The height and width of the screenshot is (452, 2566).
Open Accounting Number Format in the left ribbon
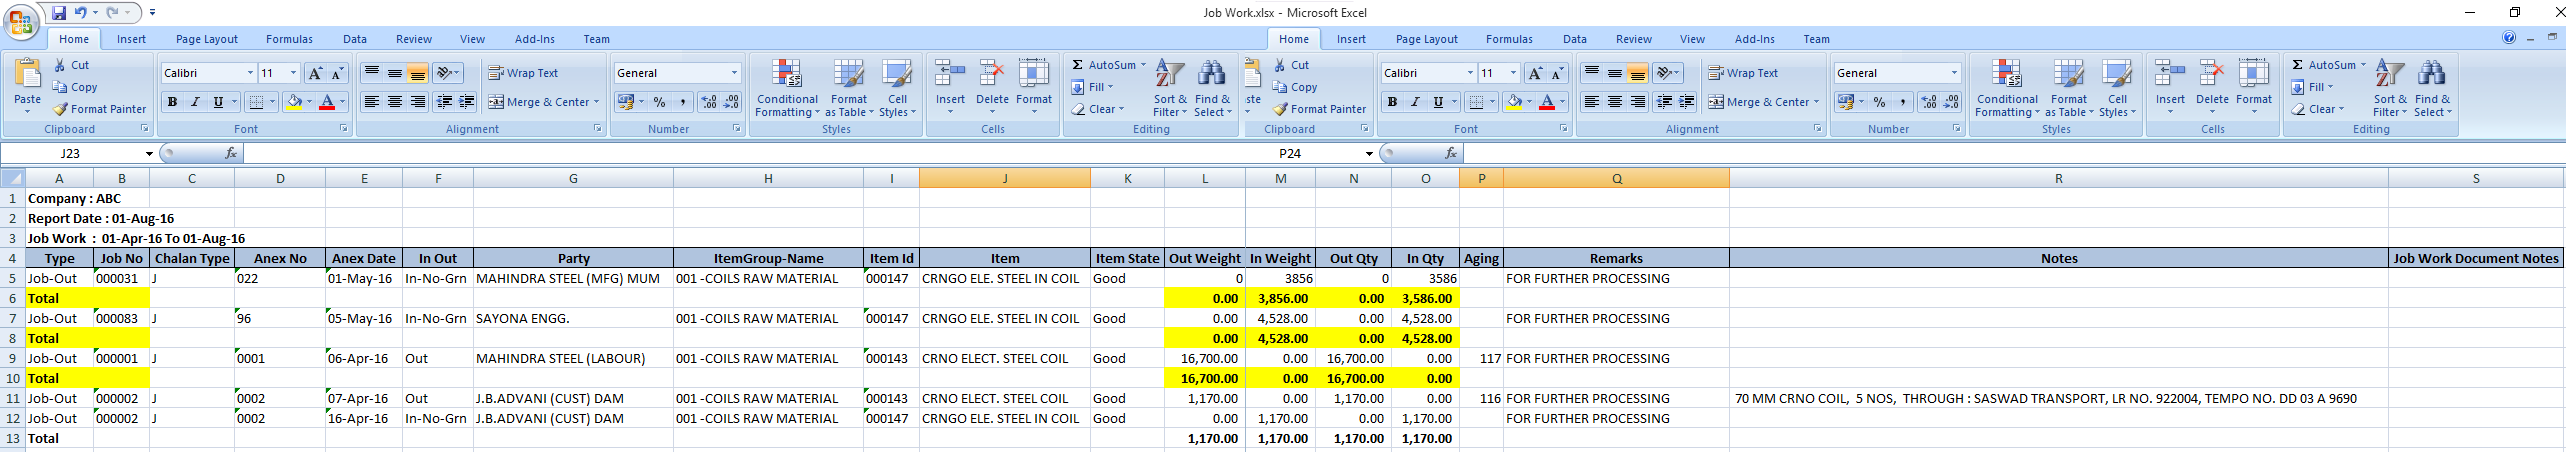[x=626, y=102]
